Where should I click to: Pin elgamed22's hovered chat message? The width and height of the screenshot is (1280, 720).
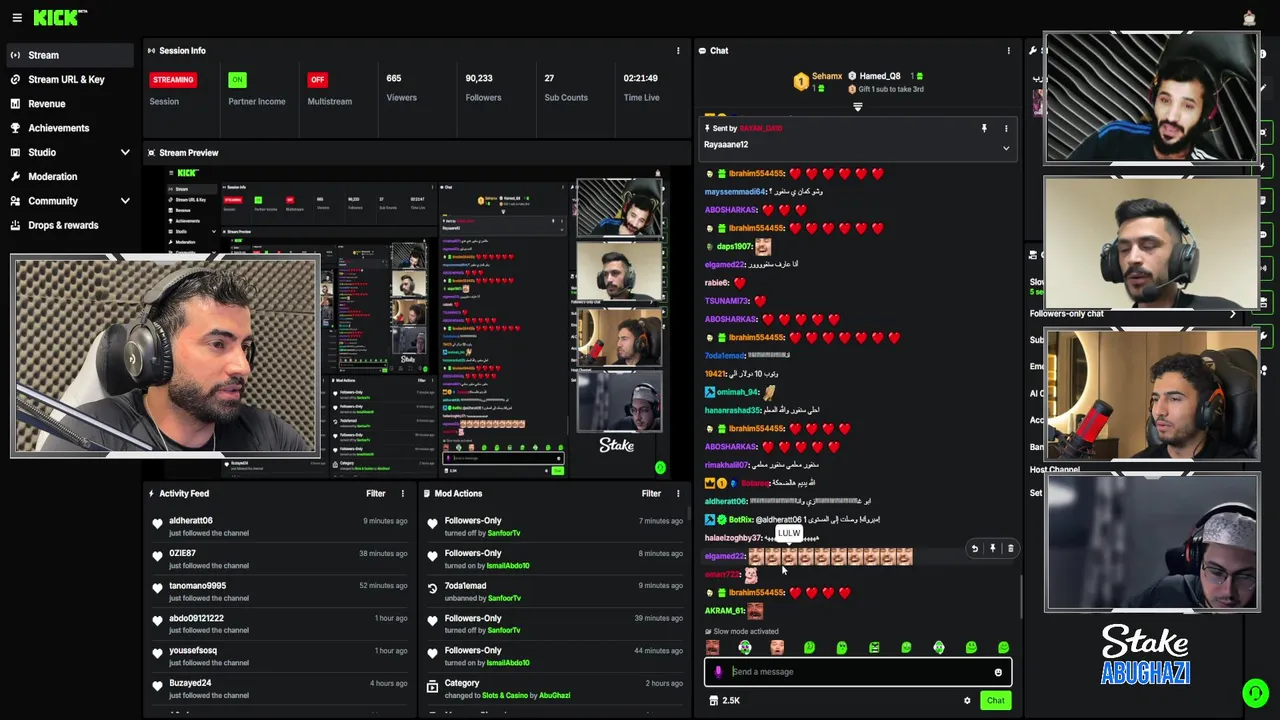click(993, 549)
